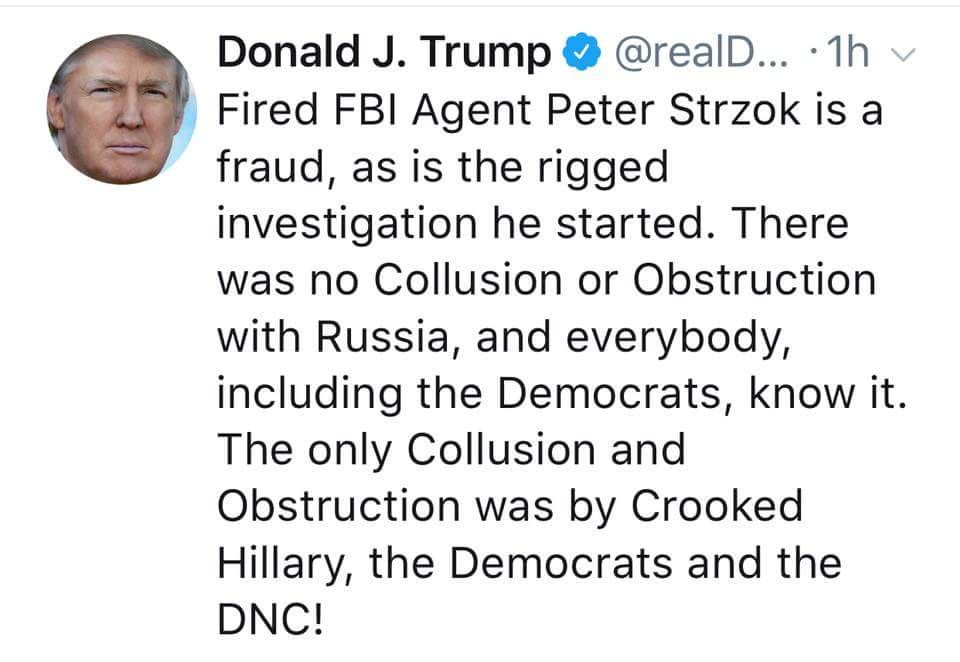The image size is (960, 662).
Task: Click the words "Crooked" in tweet
Action: (716, 506)
